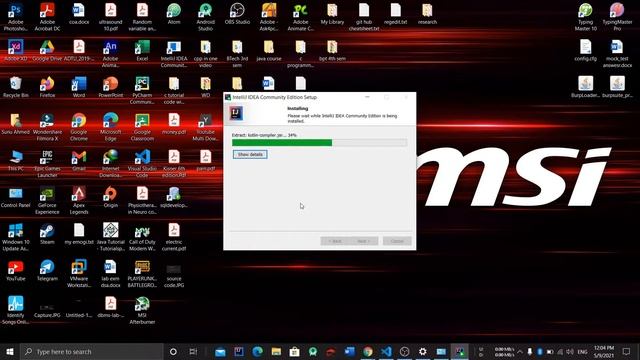Select the Gmail desktop shortcut
This screenshot has width=640, height=360.
[x=79, y=160]
